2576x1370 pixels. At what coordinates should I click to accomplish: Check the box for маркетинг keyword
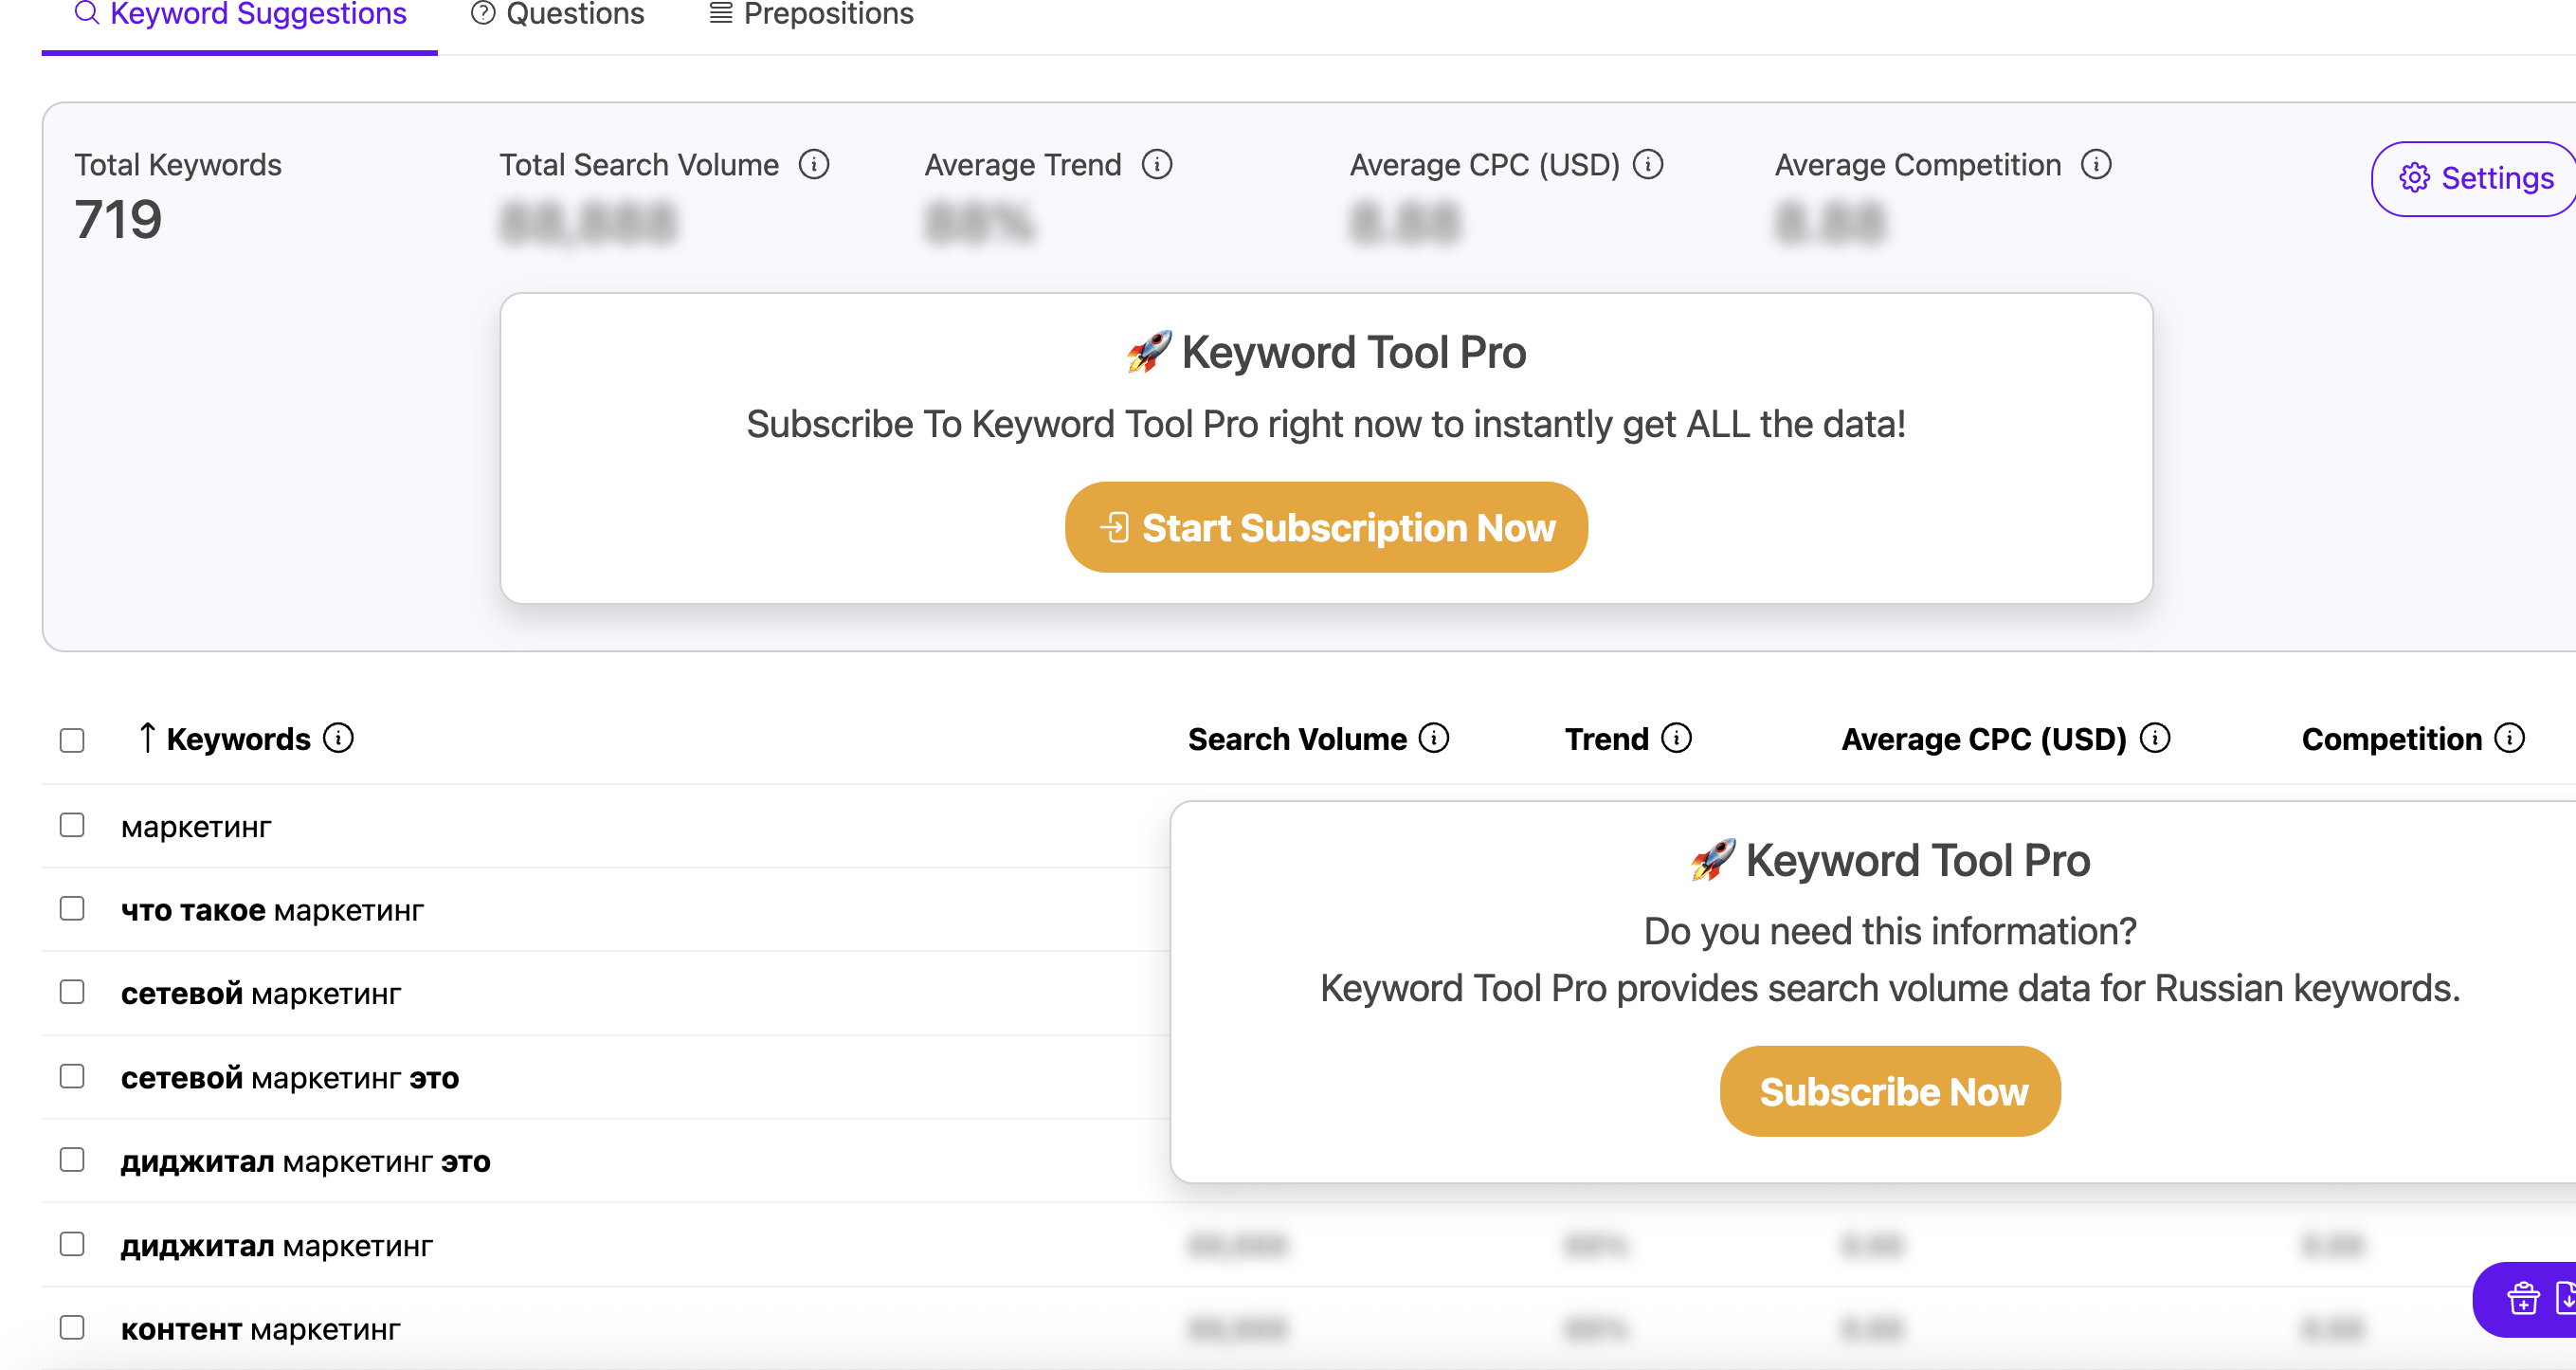pos(72,825)
